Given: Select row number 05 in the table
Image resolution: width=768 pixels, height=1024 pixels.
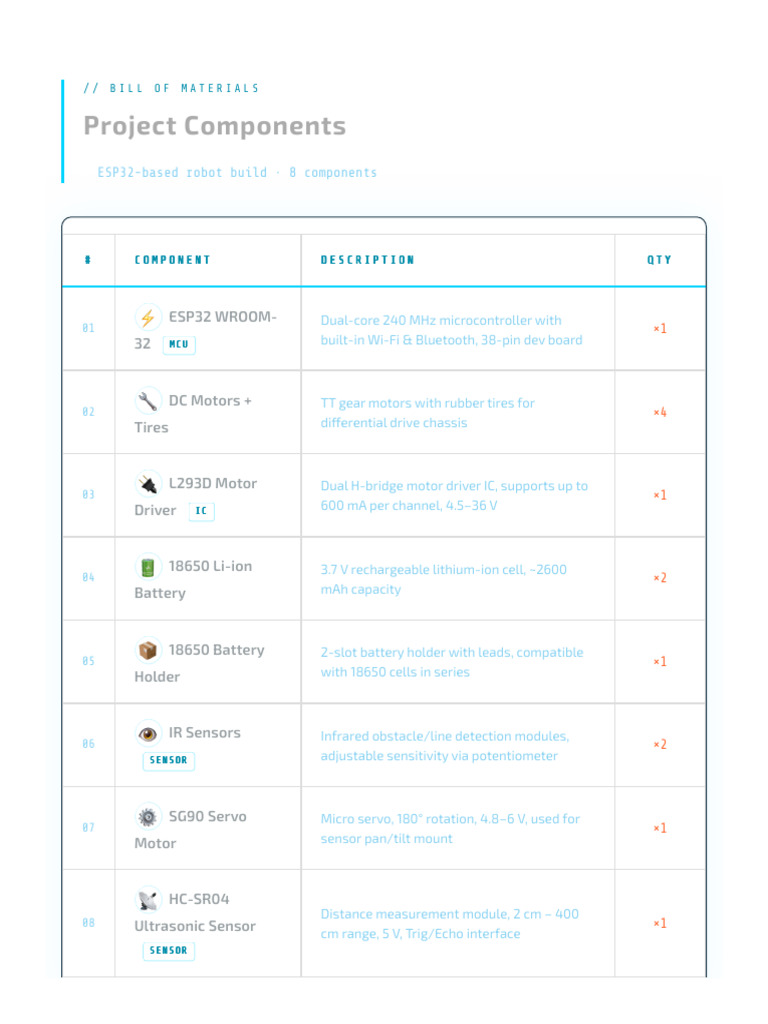Looking at the screenshot, I should click(x=88, y=661).
